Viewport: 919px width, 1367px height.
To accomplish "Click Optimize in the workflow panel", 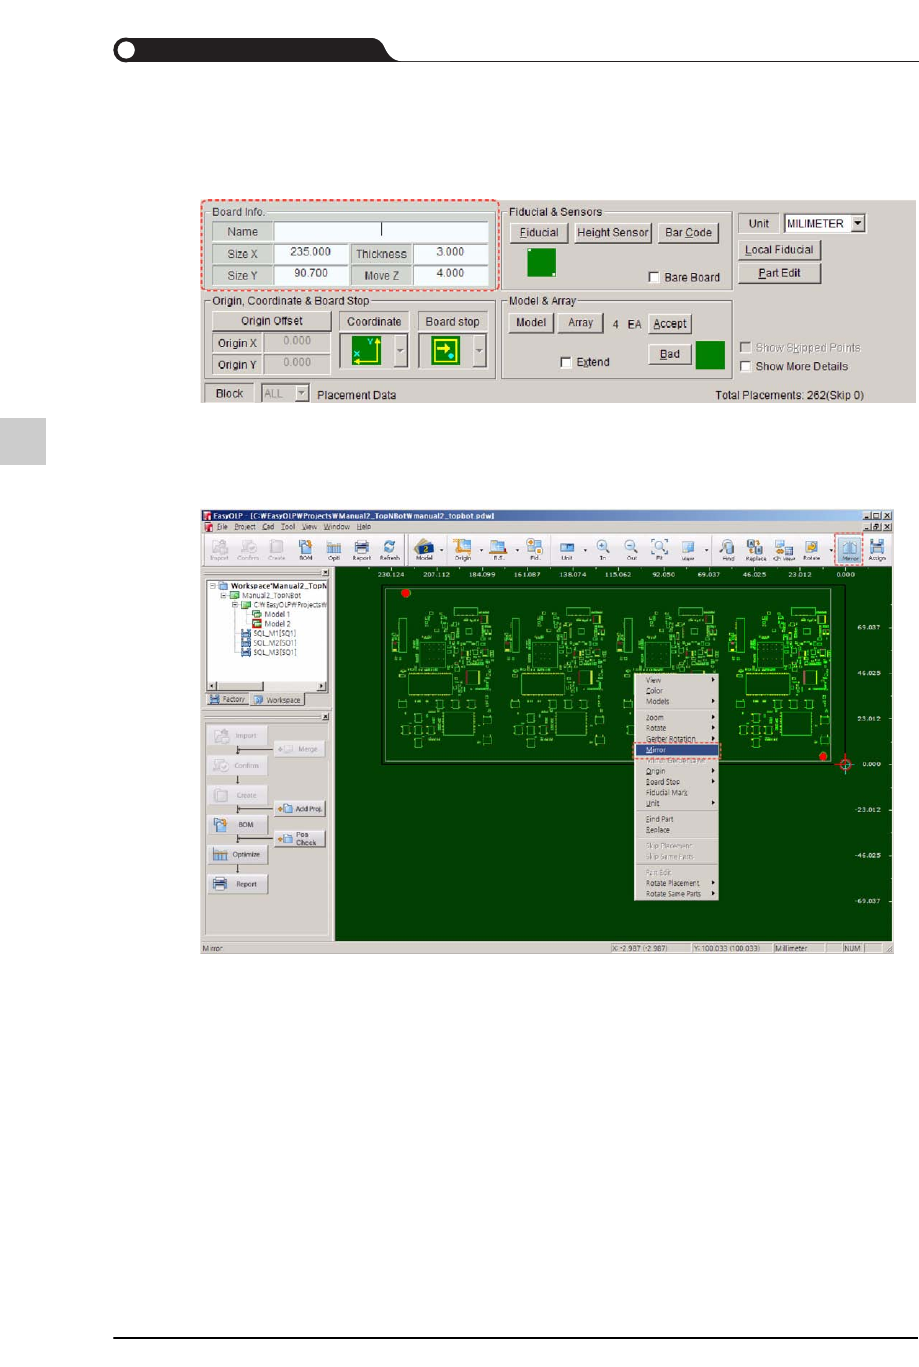I will pos(238,854).
